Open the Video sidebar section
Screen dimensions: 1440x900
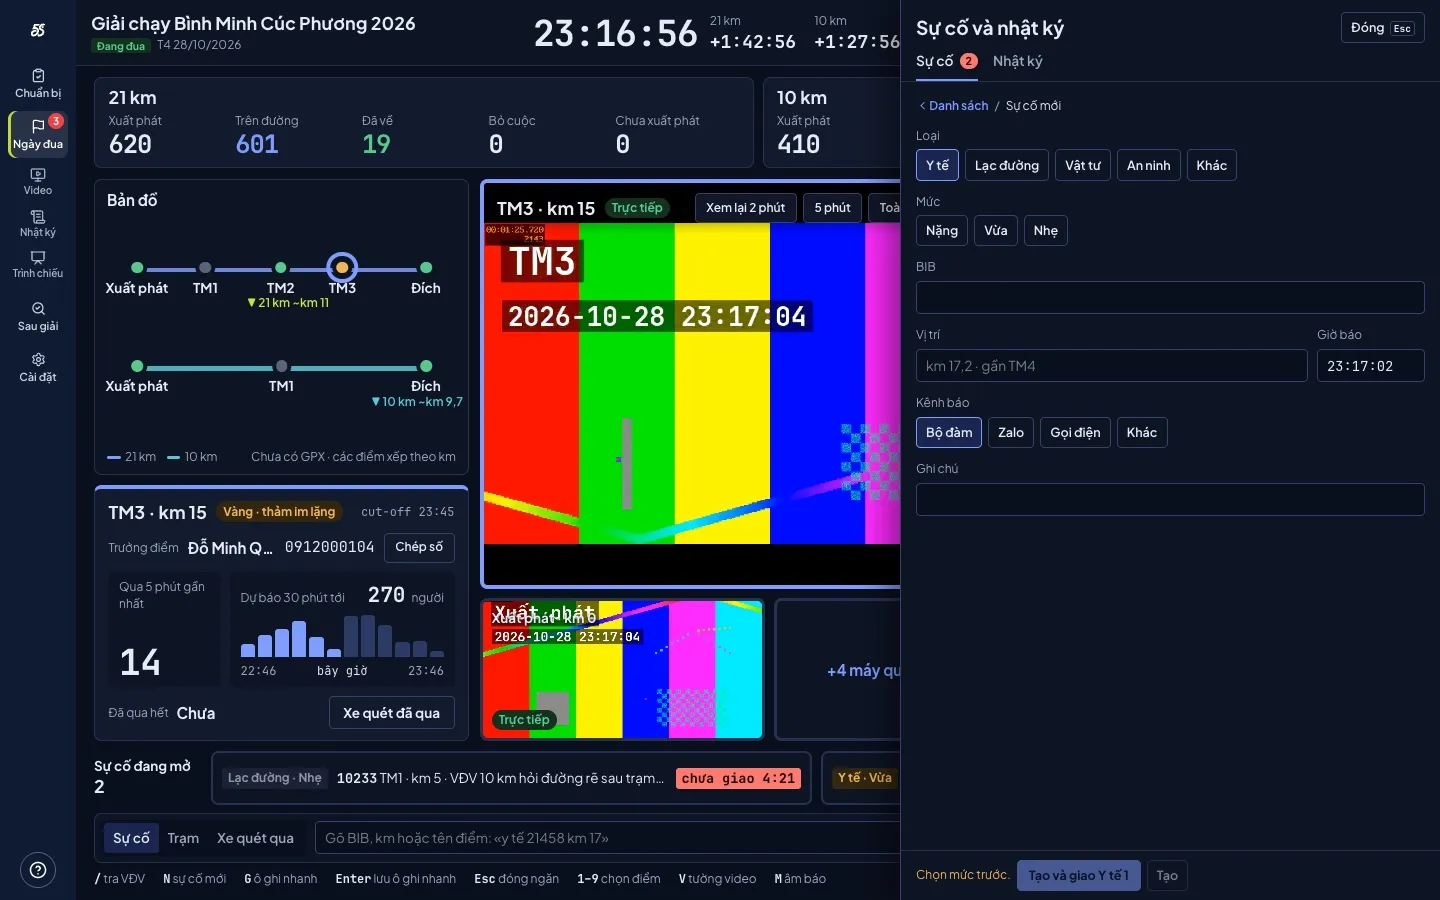pyautogui.click(x=38, y=181)
